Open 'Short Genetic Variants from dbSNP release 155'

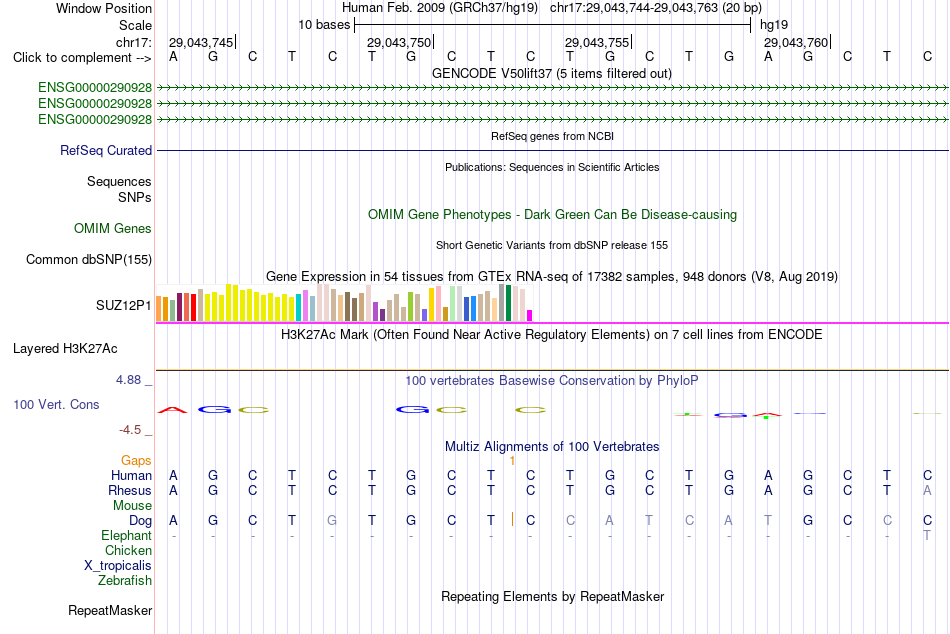pos(552,245)
